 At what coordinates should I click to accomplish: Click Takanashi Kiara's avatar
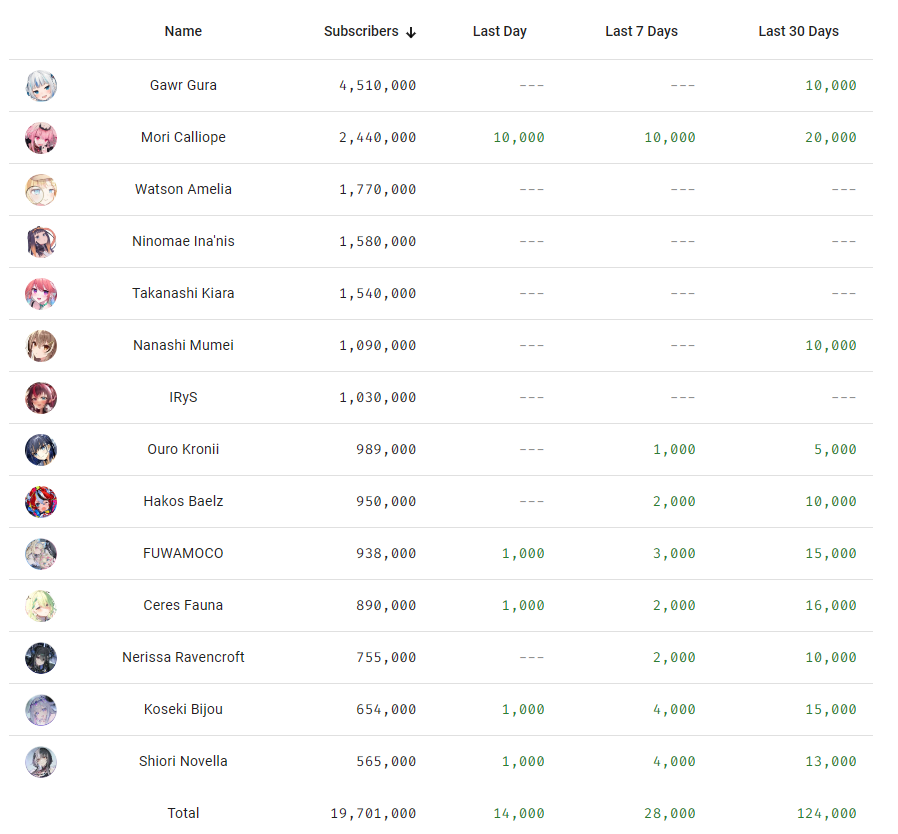[x=41, y=294]
